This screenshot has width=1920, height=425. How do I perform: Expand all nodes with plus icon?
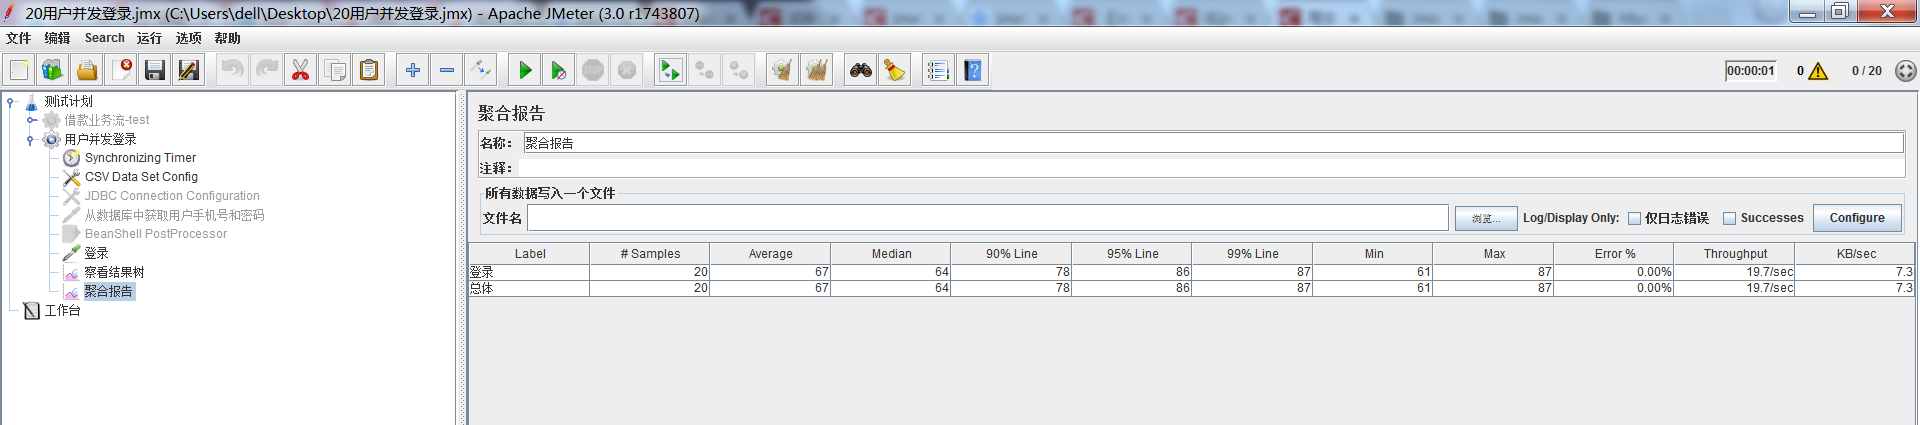coord(412,70)
